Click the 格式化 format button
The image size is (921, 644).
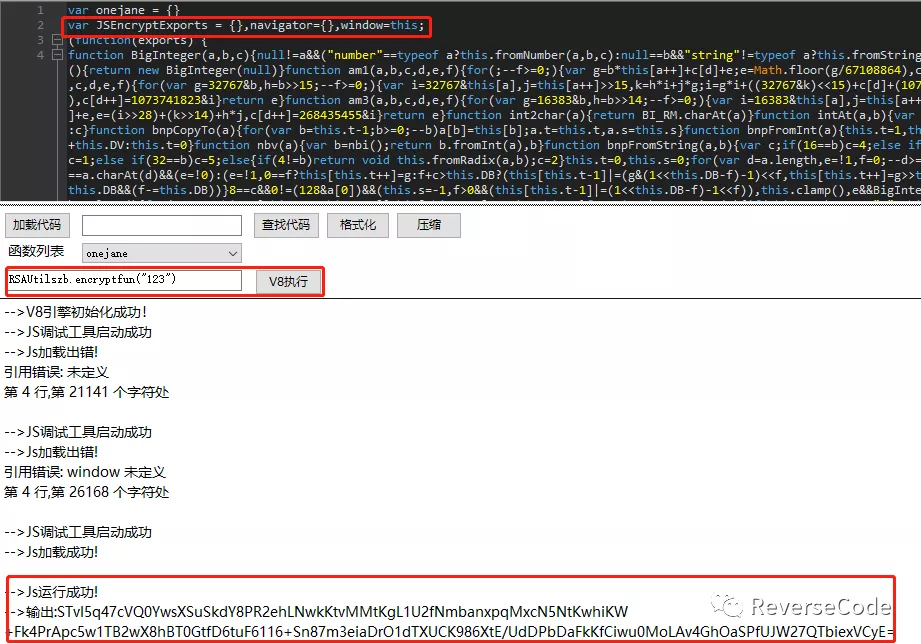pyautogui.click(x=358, y=225)
